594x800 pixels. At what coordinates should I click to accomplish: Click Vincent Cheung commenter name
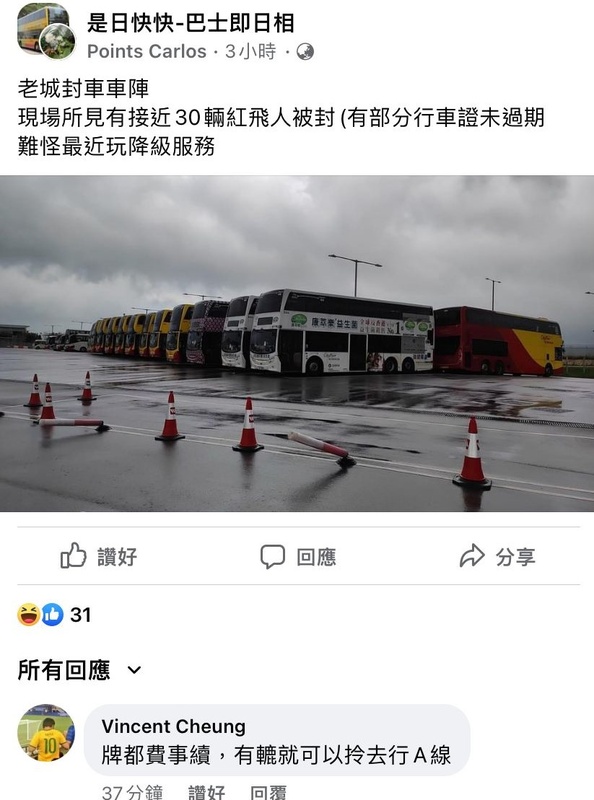pyautogui.click(x=174, y=726)
